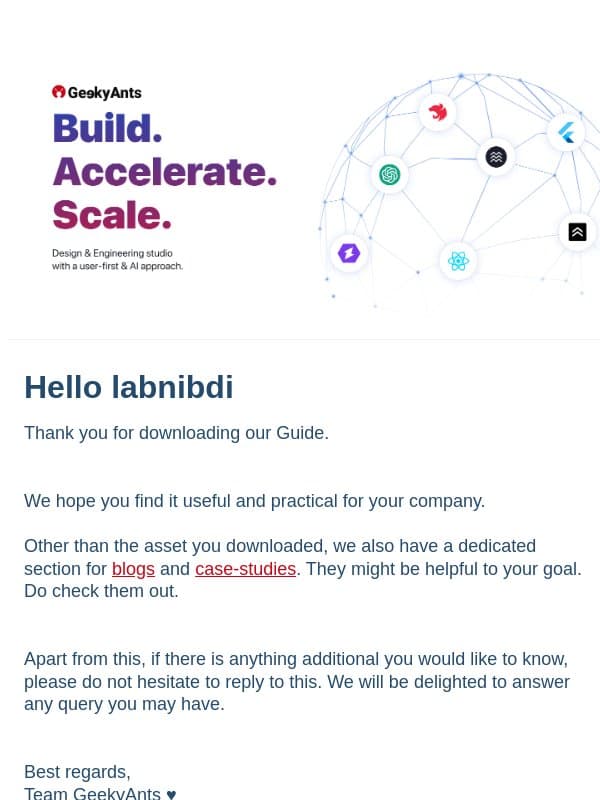Click the Hello labnibdi heading
This screenshot has height=800, width=600.
(x=129, y=387)
